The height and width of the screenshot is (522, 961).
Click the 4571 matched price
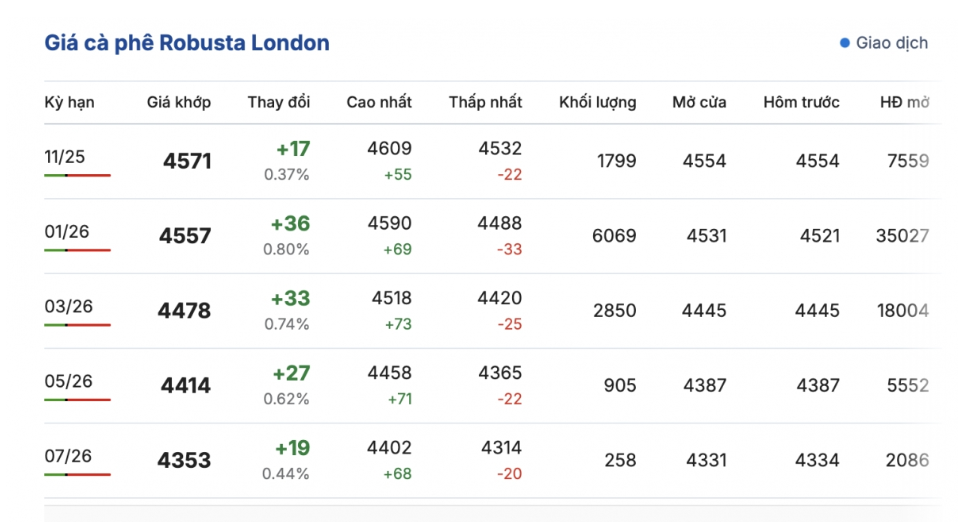point(187,161)
